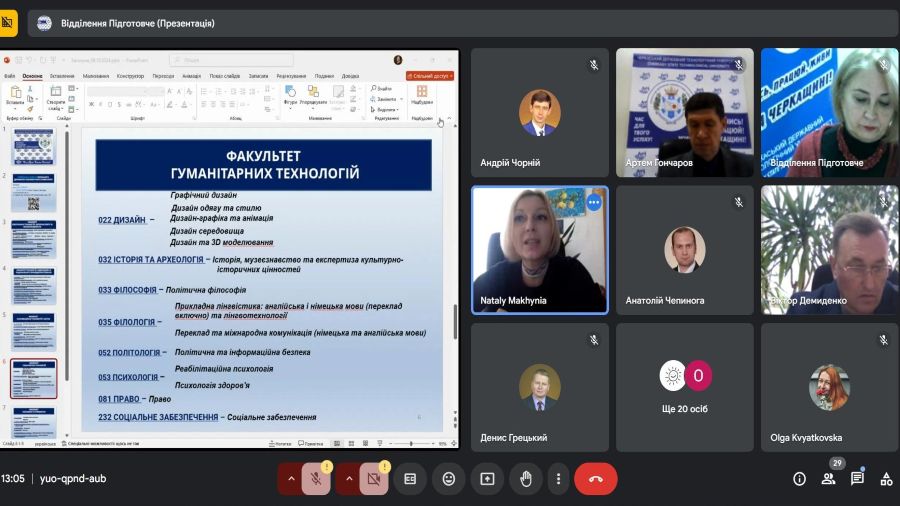Open the Показ слайдів ribbon tab
Image resolution: width=900 pixels, height=506 pixels.
click(x=224, y=76)
